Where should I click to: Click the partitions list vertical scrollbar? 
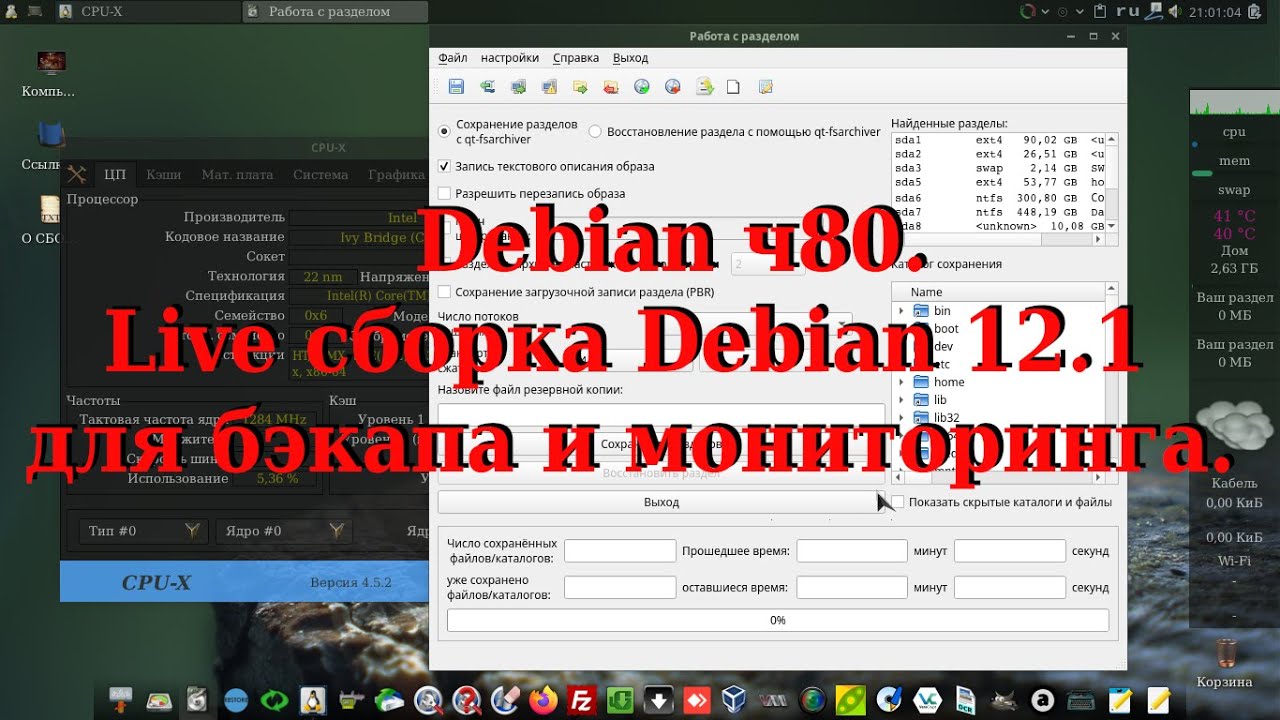tap(1112, 183)
